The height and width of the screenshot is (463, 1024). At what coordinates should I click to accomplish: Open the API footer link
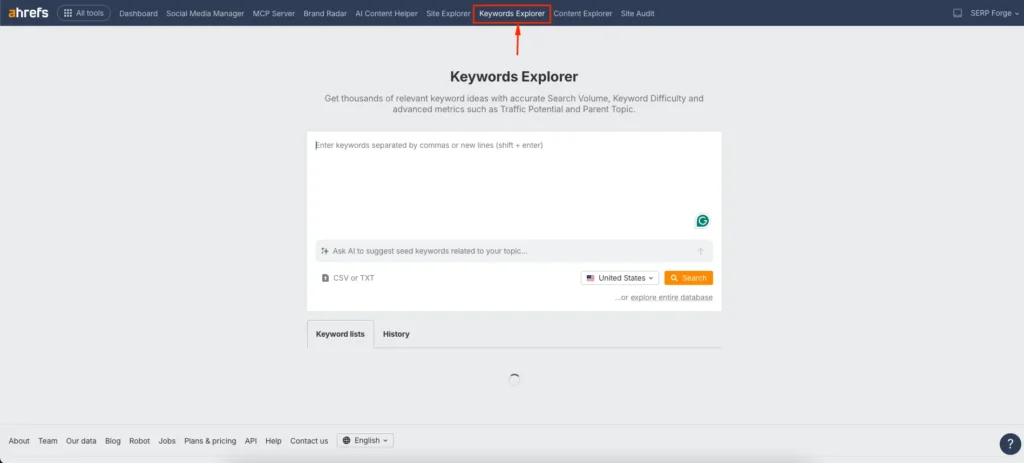251,441
